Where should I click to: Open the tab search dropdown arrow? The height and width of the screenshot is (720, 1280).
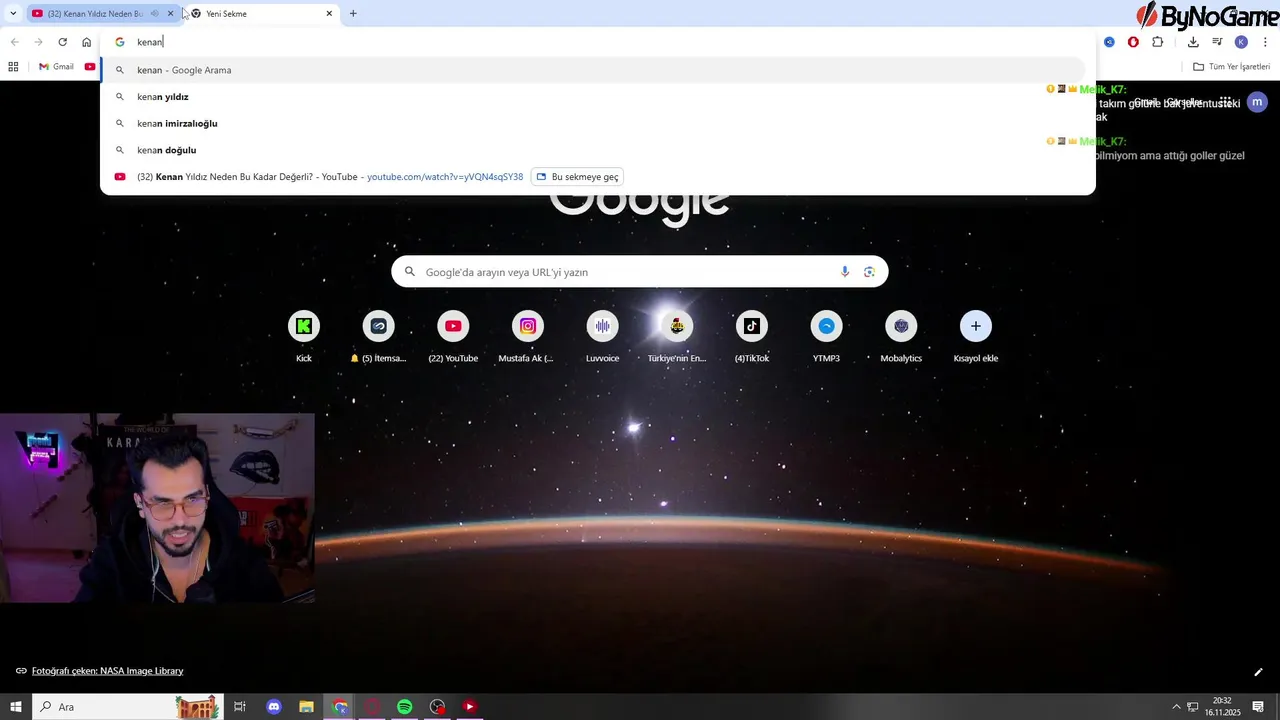13,14
